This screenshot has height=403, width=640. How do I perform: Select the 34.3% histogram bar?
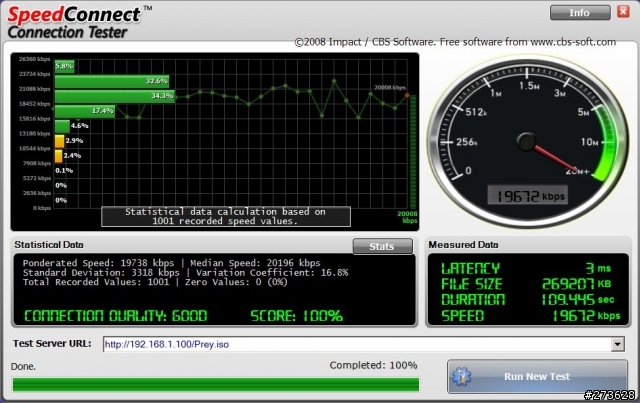tap(115, 96)
